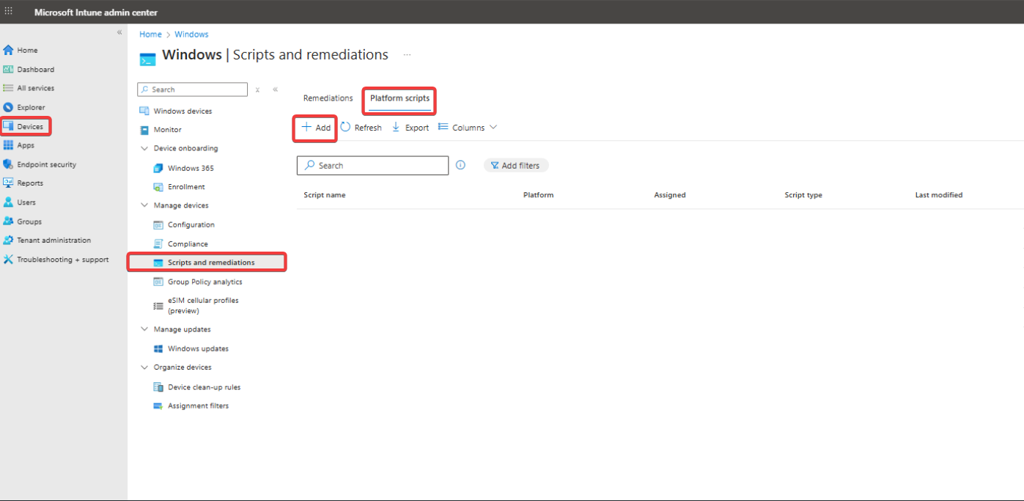Export the scripts list
Screen dimensions: 1024x501
click(x=410, y=128)
